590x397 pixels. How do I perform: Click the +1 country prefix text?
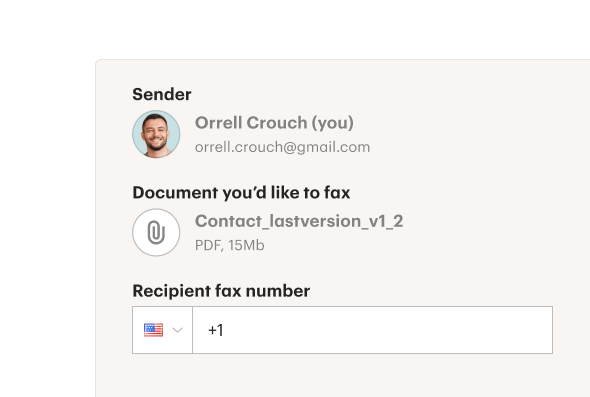[216, 330]
